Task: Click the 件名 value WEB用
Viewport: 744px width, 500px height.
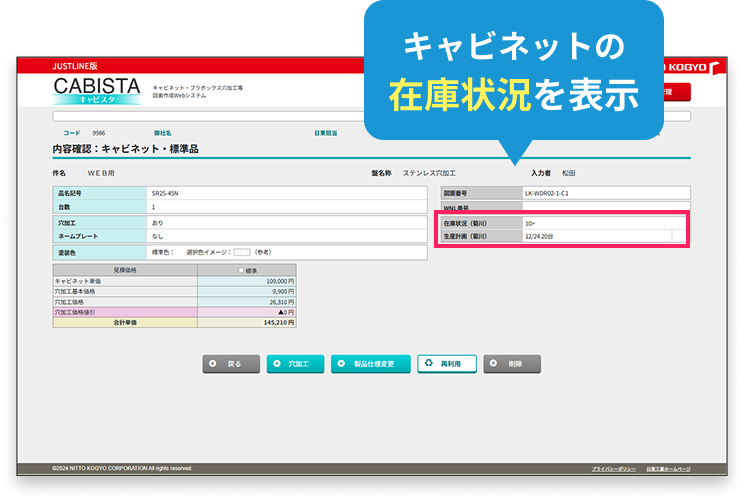Action: pos(101,173)
